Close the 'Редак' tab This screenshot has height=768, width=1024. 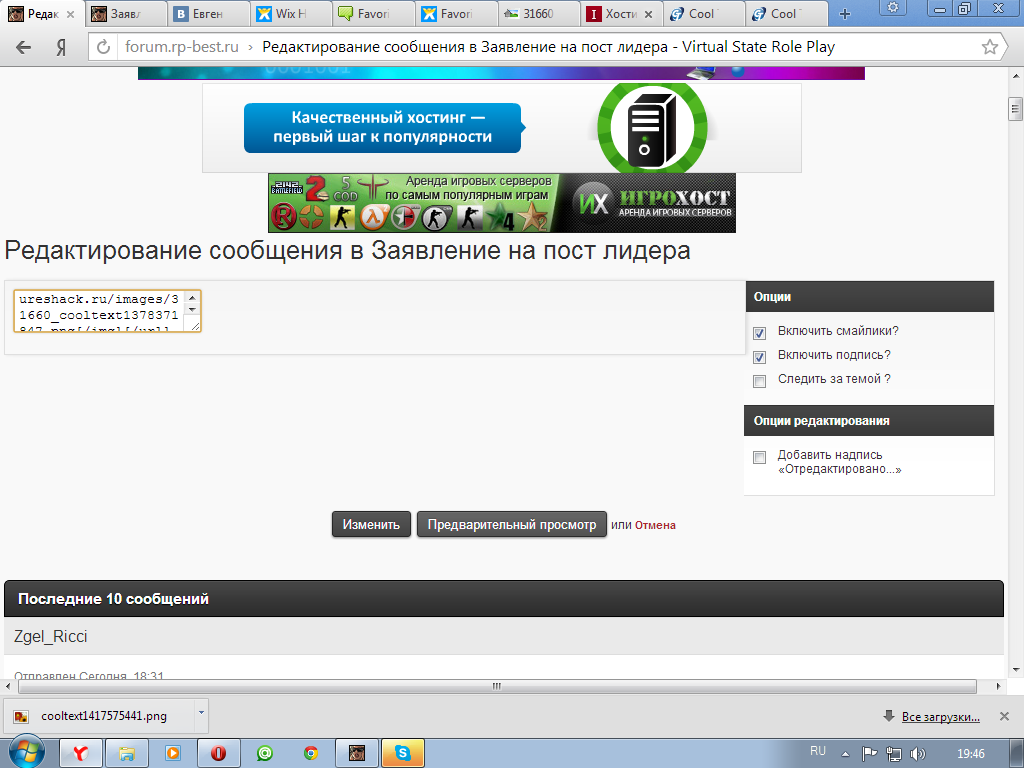pos(71,14)
